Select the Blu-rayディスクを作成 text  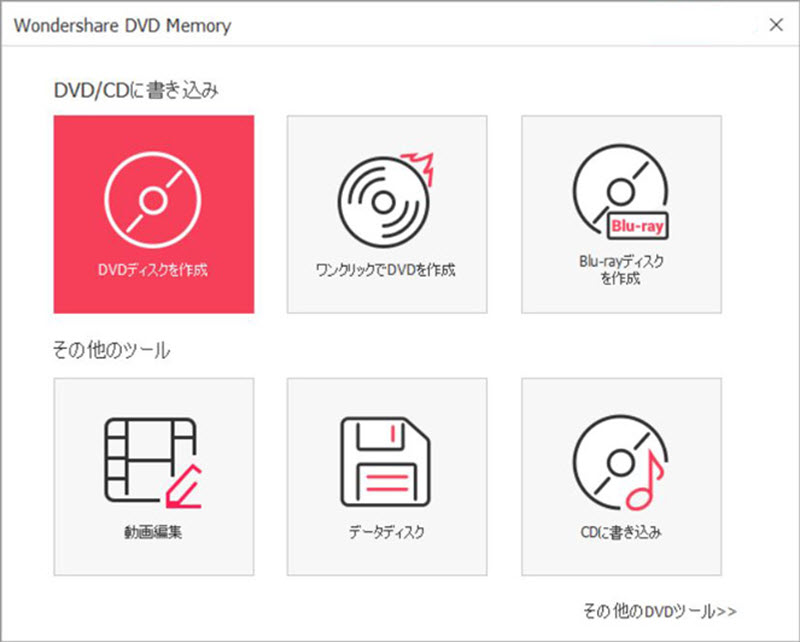pyautogui.click(x=621, y=270)
